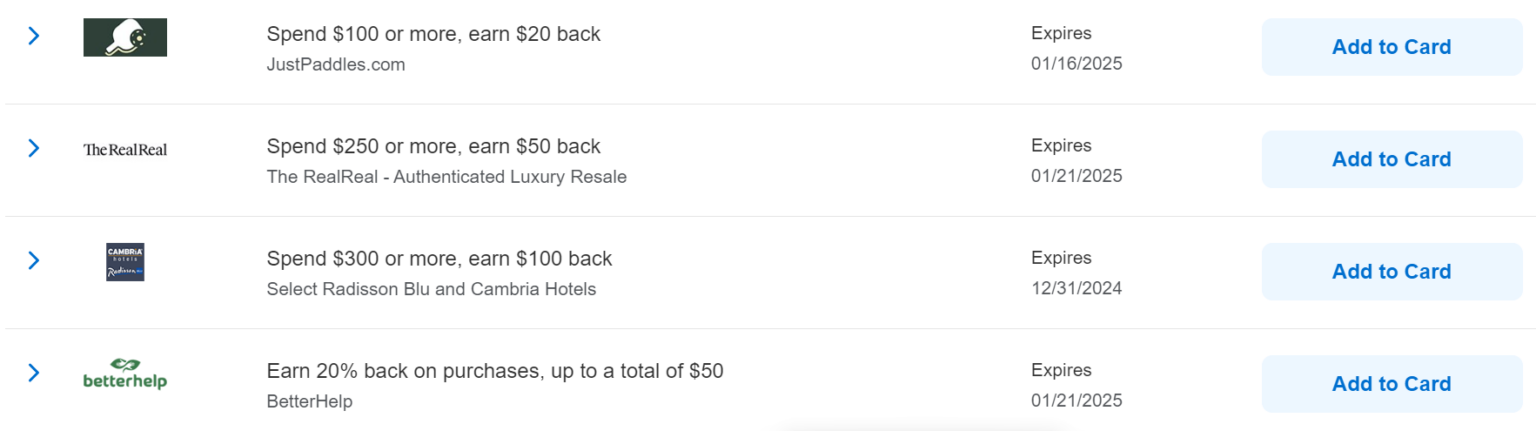The height and width of the screenshot is (431, 1536).
Task: Expand the JustPaddles.com offer details
Action: coord(34,36)
